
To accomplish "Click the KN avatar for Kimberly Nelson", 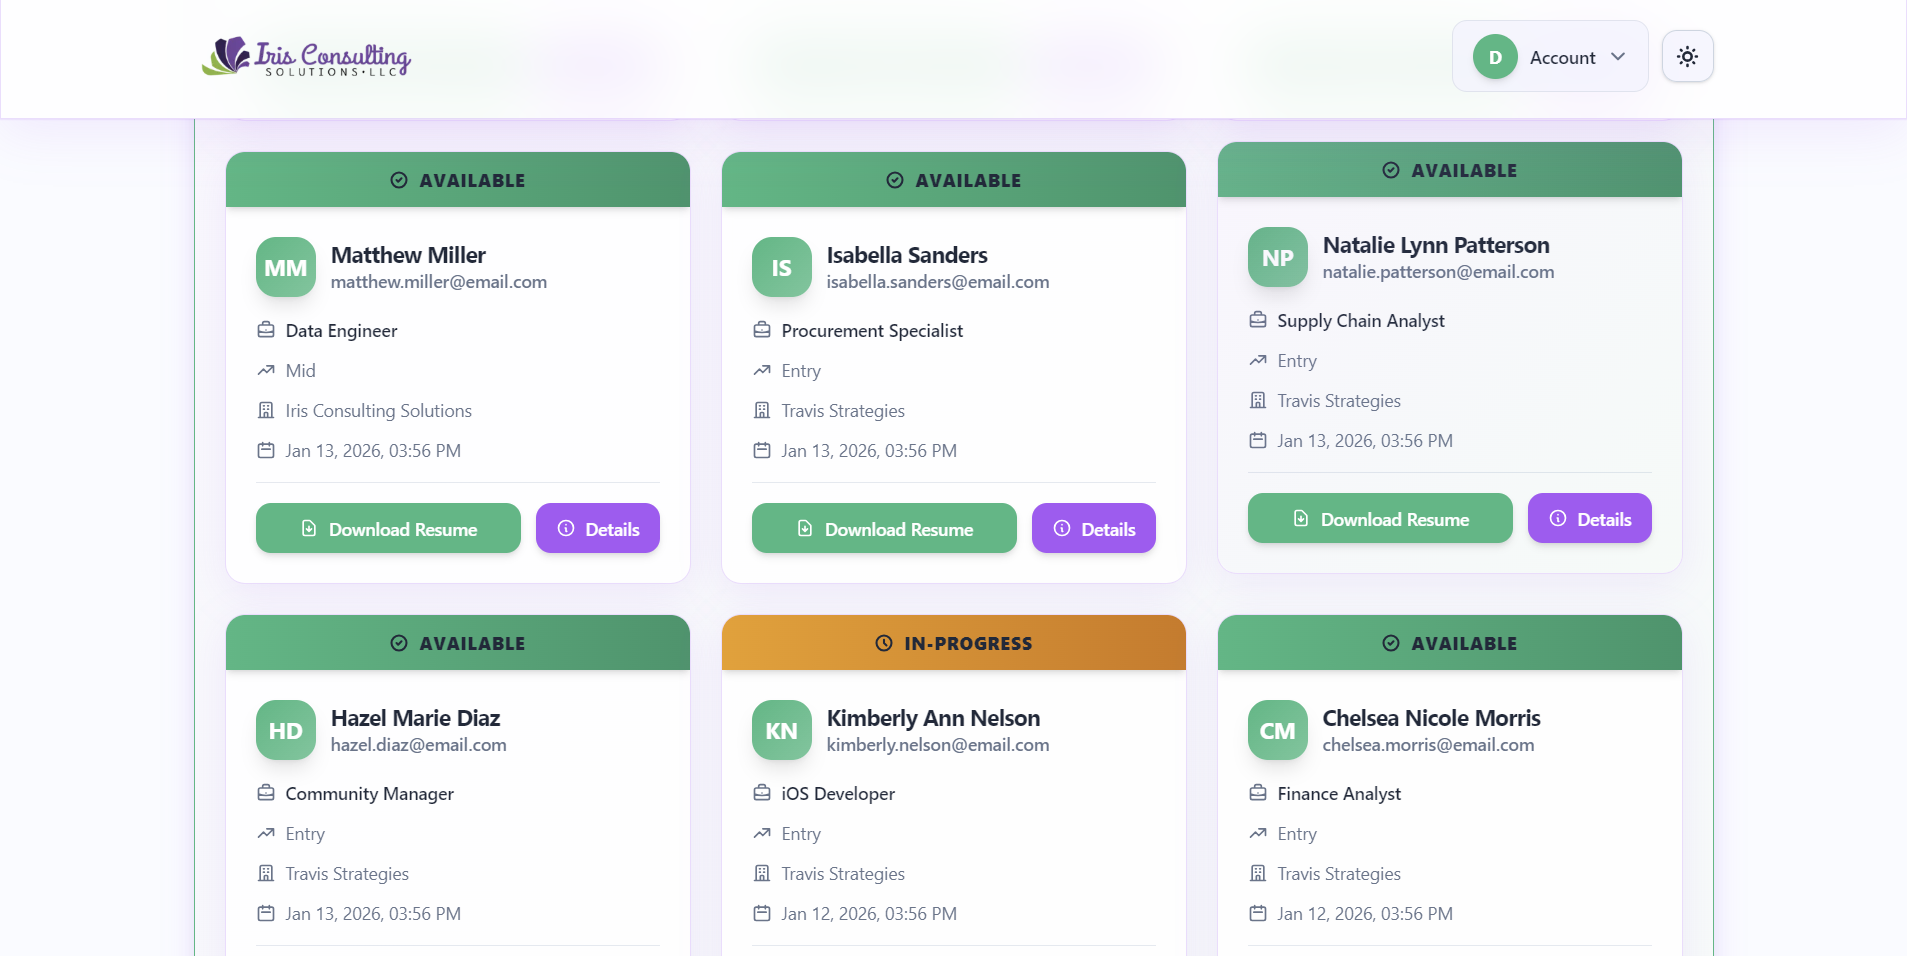I will point(781,730).
